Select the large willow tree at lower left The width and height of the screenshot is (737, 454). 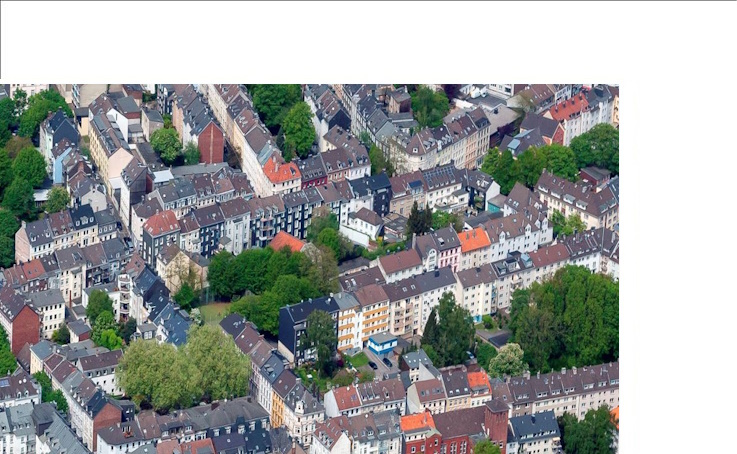coord(183,366)
